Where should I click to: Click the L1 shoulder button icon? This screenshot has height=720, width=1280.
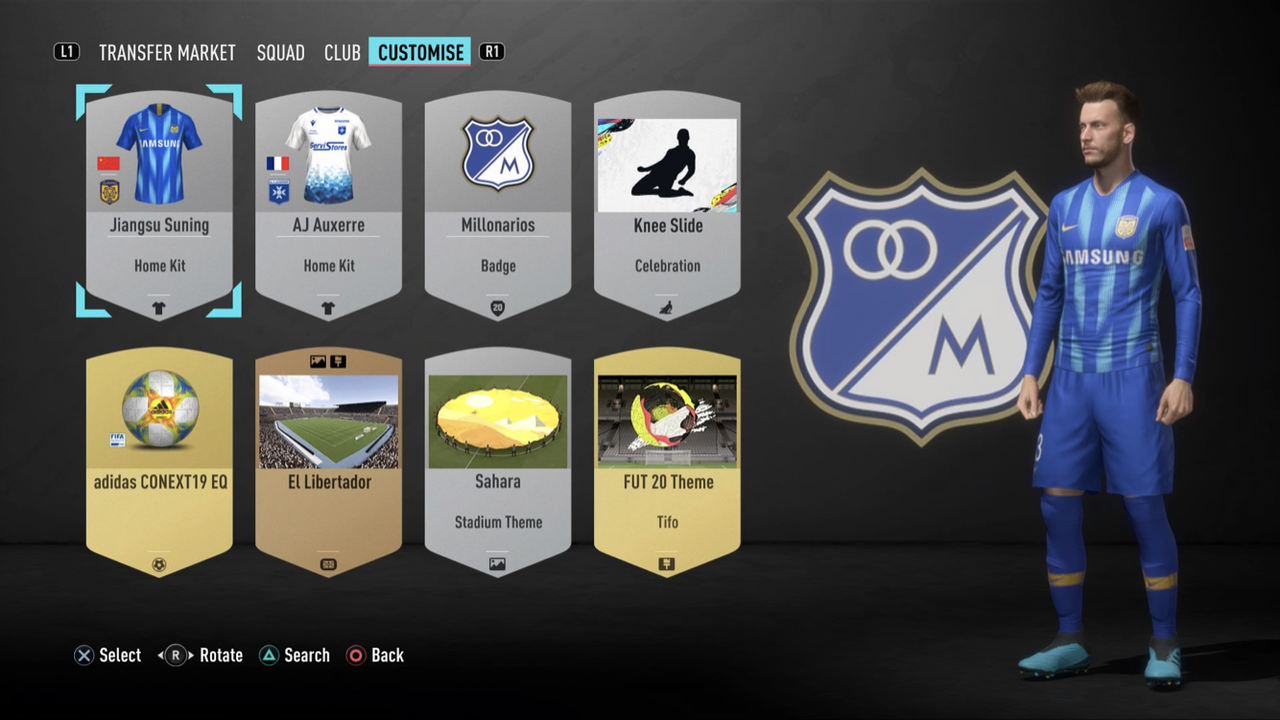[66, 52]
